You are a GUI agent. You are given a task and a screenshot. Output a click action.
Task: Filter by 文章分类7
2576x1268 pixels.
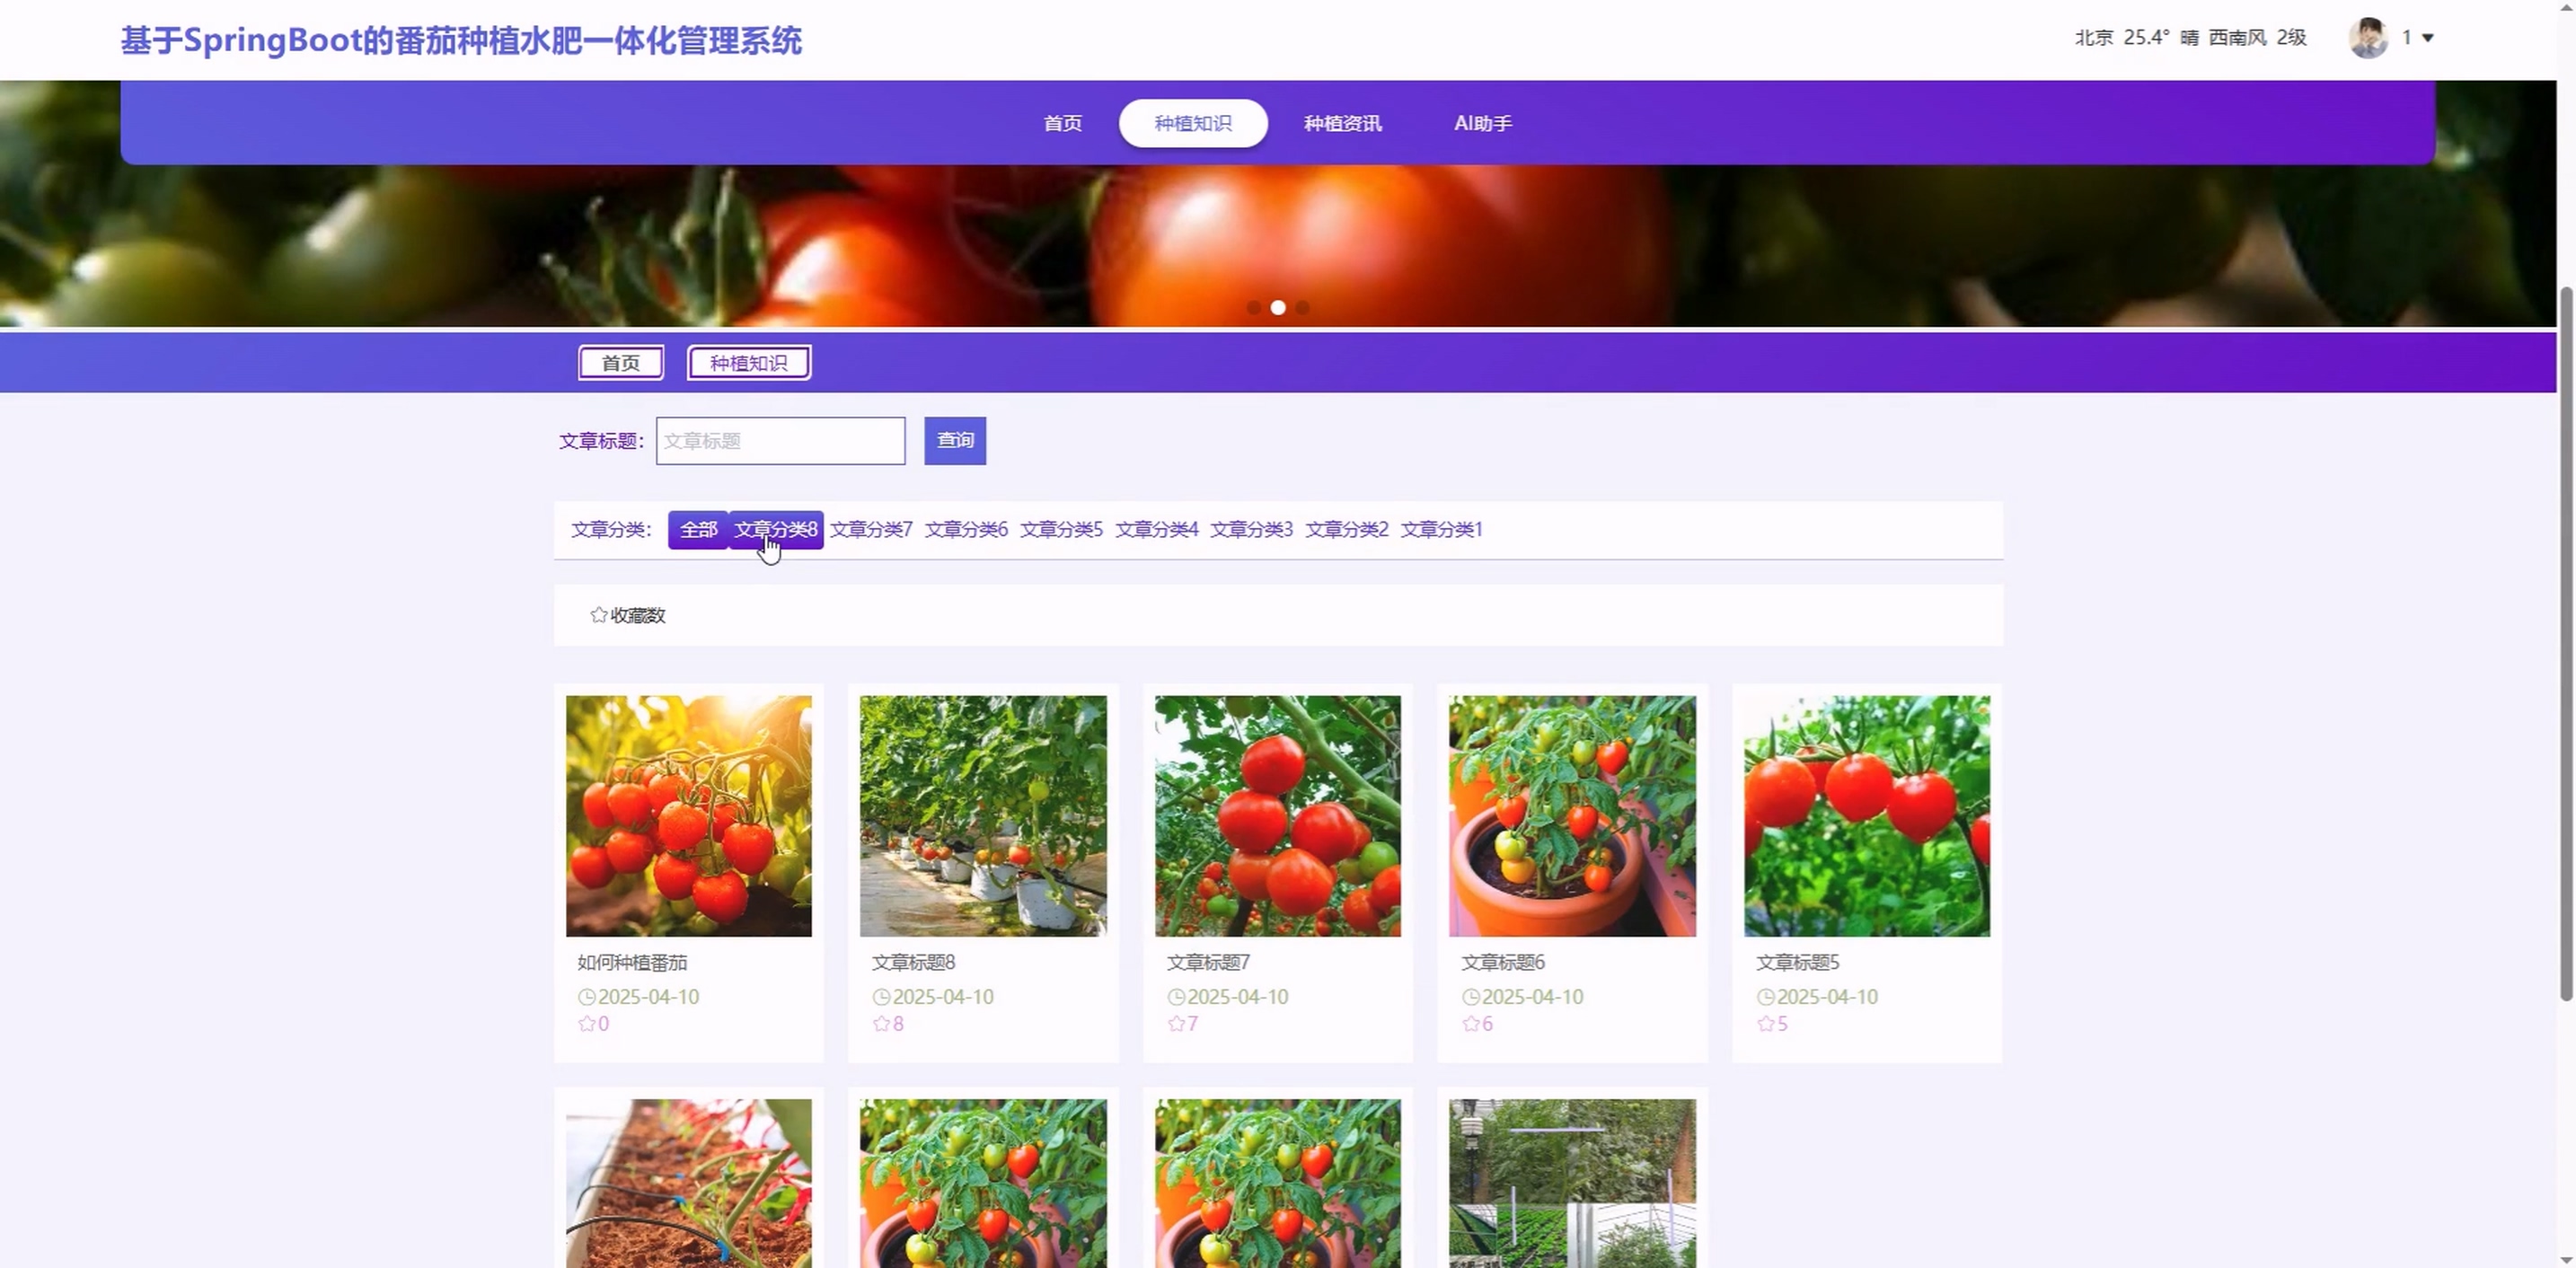pyautogui.click(x=871, y=529)
